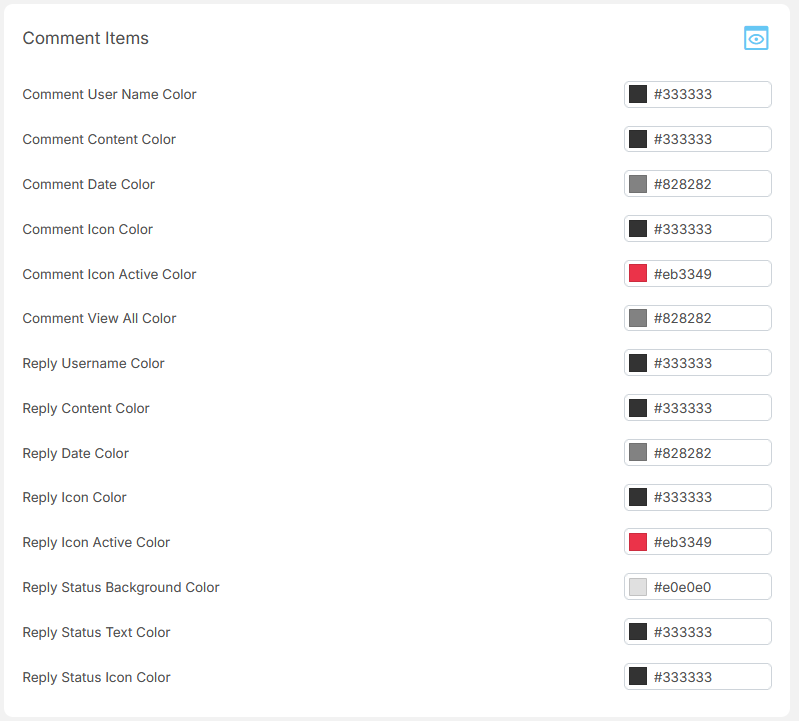The image size is (799, 721).
Task: Open Comment View All Color swatch
Action: (x=638, y=318)
